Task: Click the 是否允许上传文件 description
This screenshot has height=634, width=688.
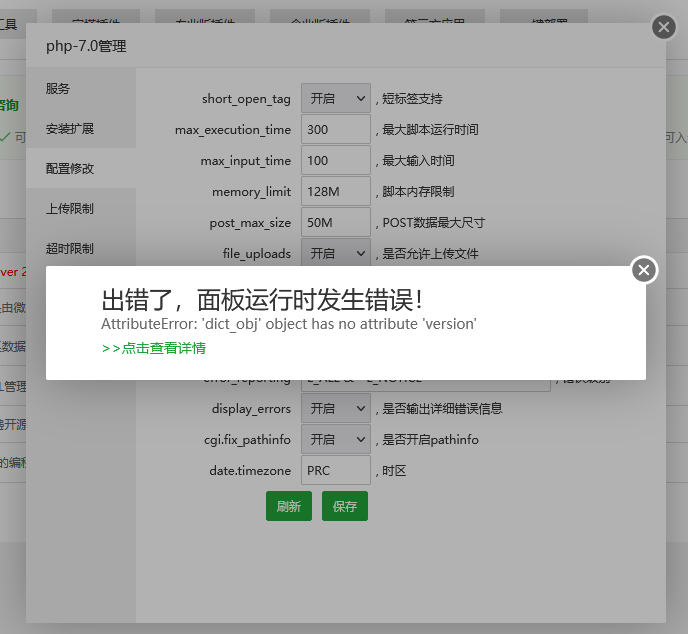Action: coord(430,254)
